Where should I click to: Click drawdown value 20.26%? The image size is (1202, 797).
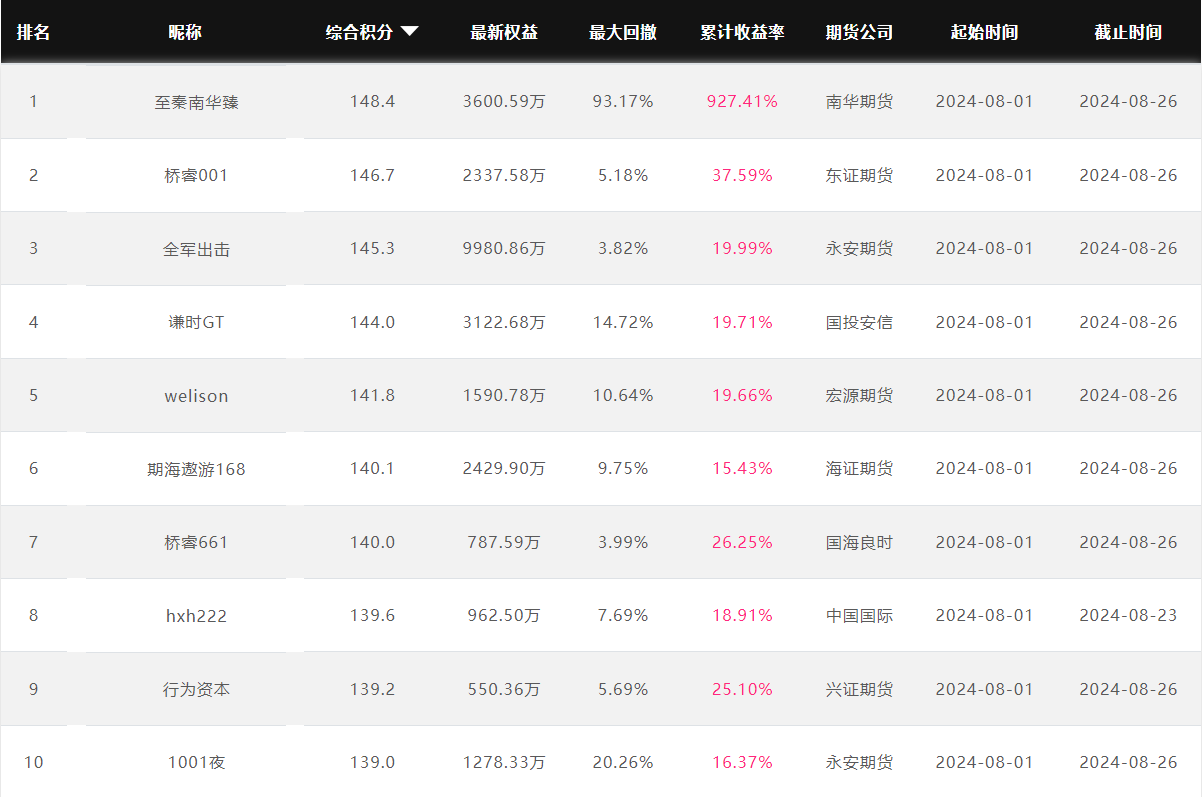(x=623, y=762)
